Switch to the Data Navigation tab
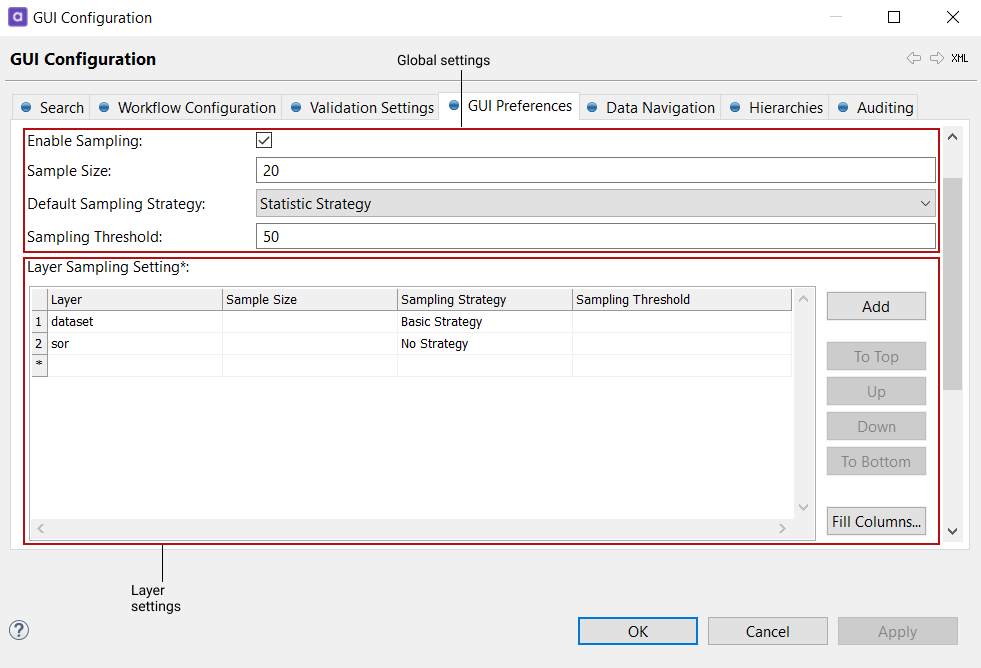 click(660, 107)
